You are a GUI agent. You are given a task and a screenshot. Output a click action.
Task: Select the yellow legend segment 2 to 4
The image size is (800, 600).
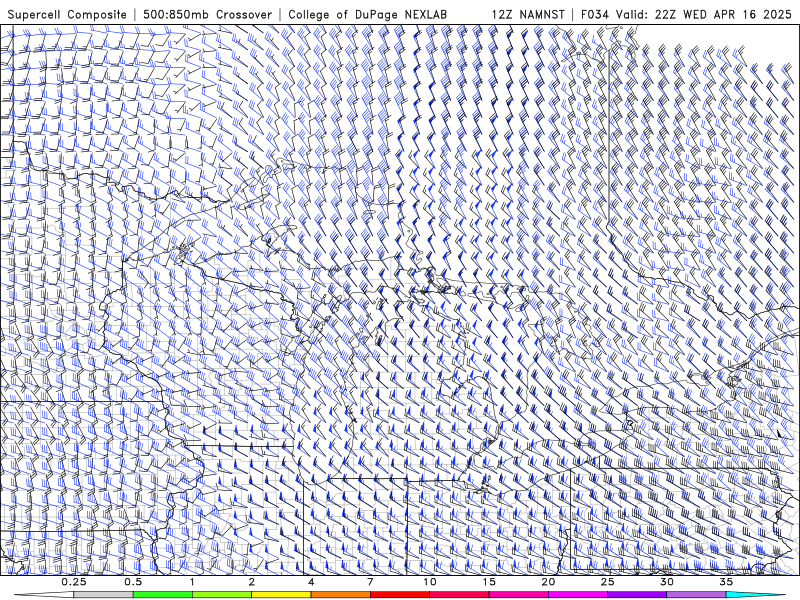point(281,595)
